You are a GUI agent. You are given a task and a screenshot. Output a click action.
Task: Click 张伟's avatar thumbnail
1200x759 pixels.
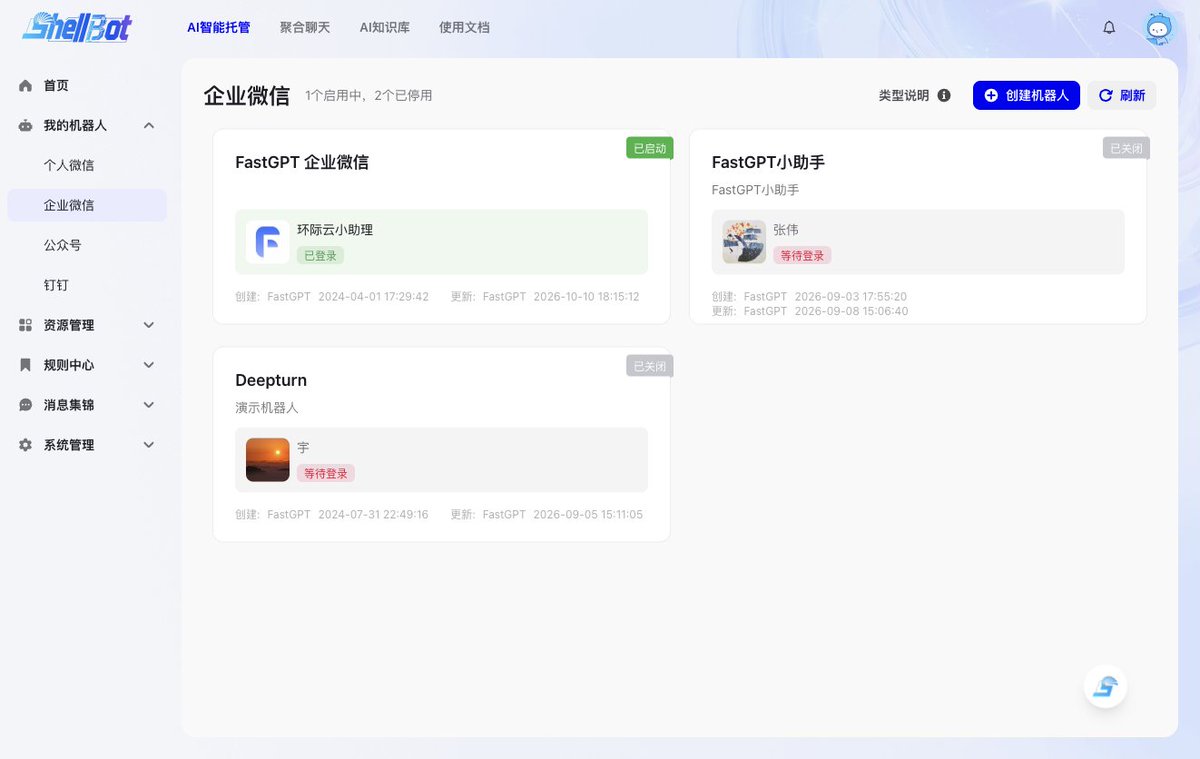tap(744, 242)
